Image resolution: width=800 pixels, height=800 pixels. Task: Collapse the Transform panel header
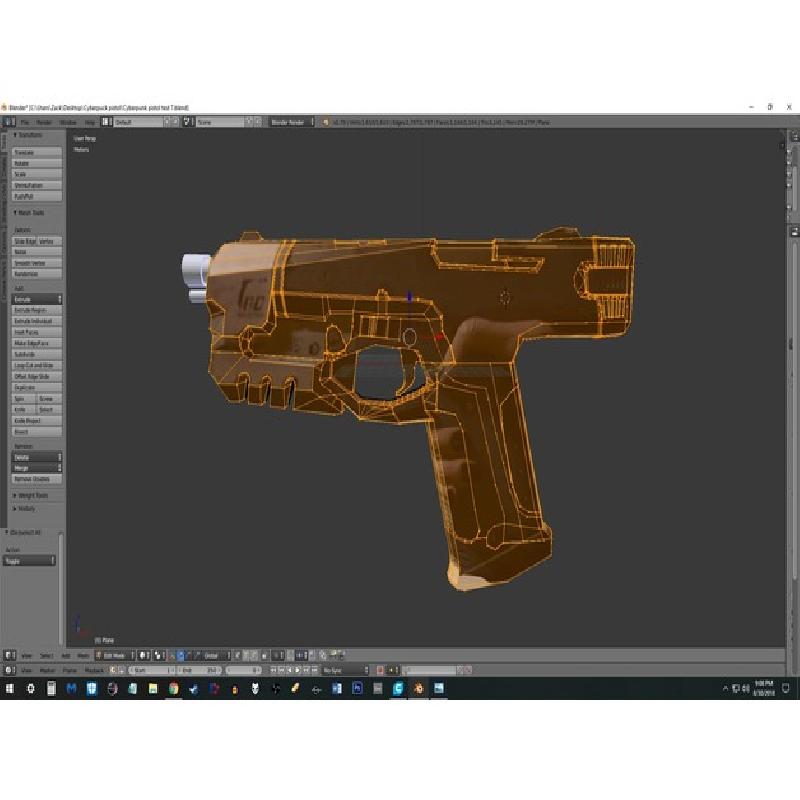coord(30,134)
